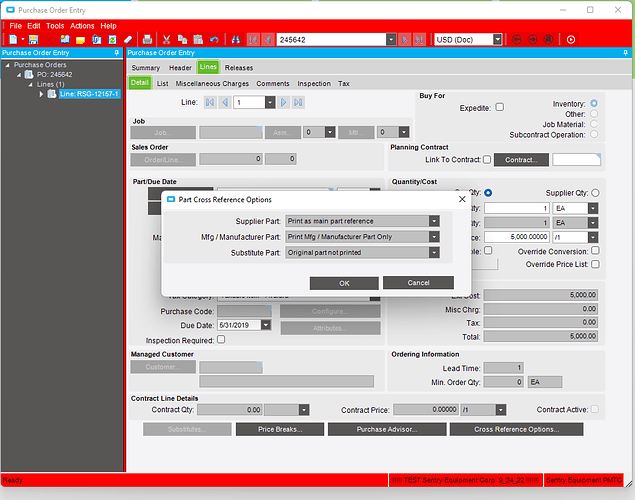Go to previous line in Line navigator
The width and height of the screenshot is (635, 500).
225,102
